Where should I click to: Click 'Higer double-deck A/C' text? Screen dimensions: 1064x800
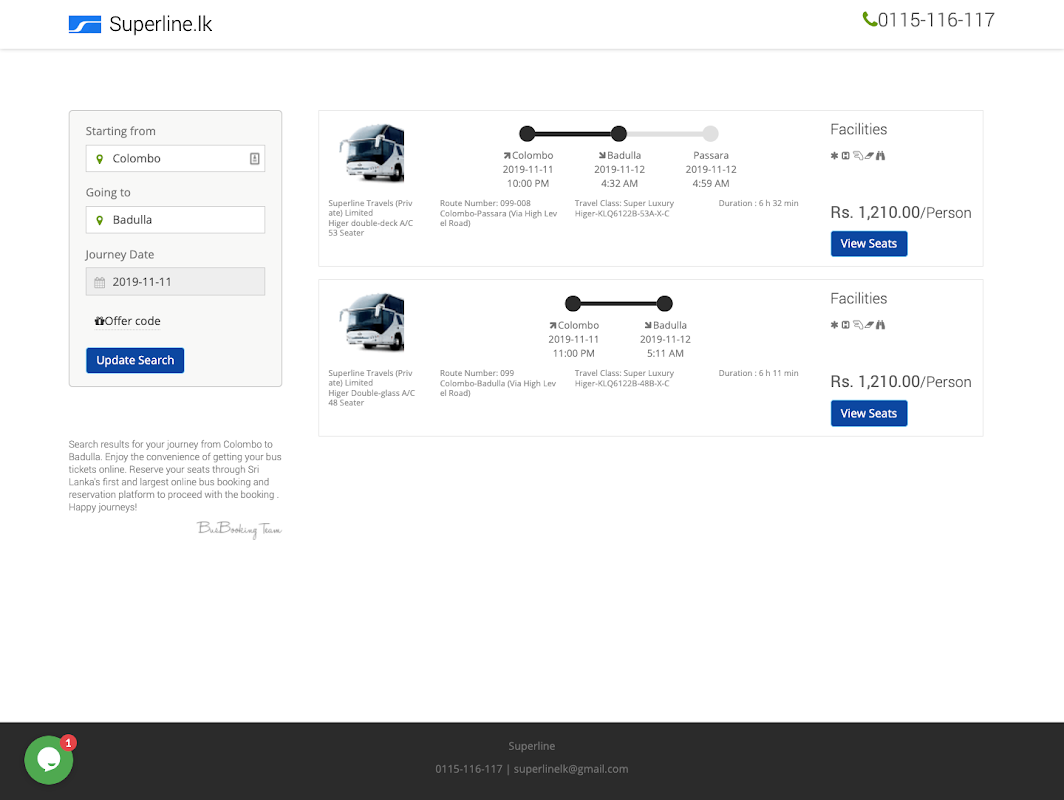[370, 223]
